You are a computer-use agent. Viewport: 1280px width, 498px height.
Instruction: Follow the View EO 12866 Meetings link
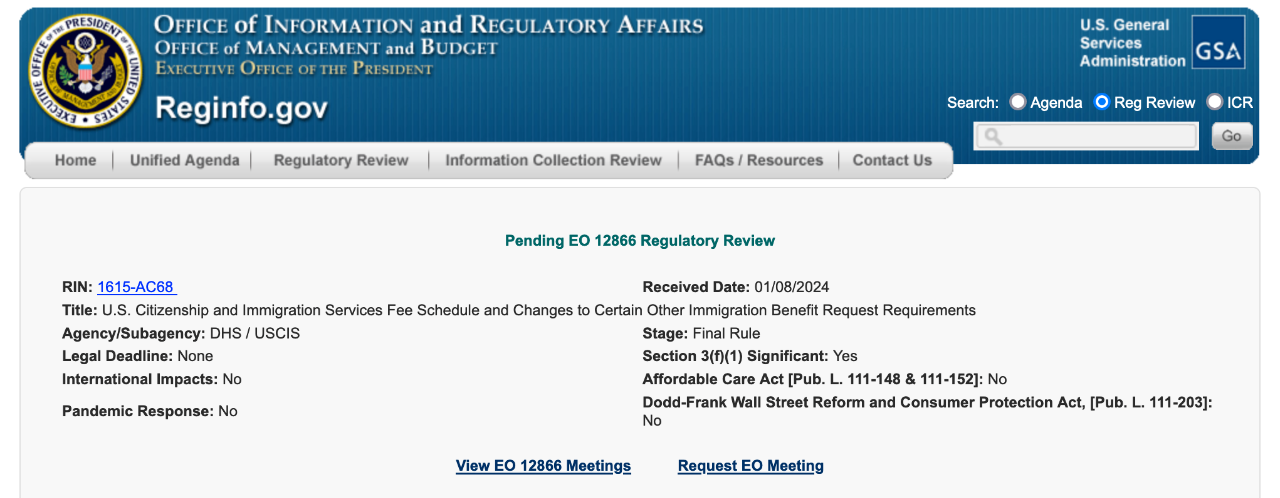pos(543,466)
